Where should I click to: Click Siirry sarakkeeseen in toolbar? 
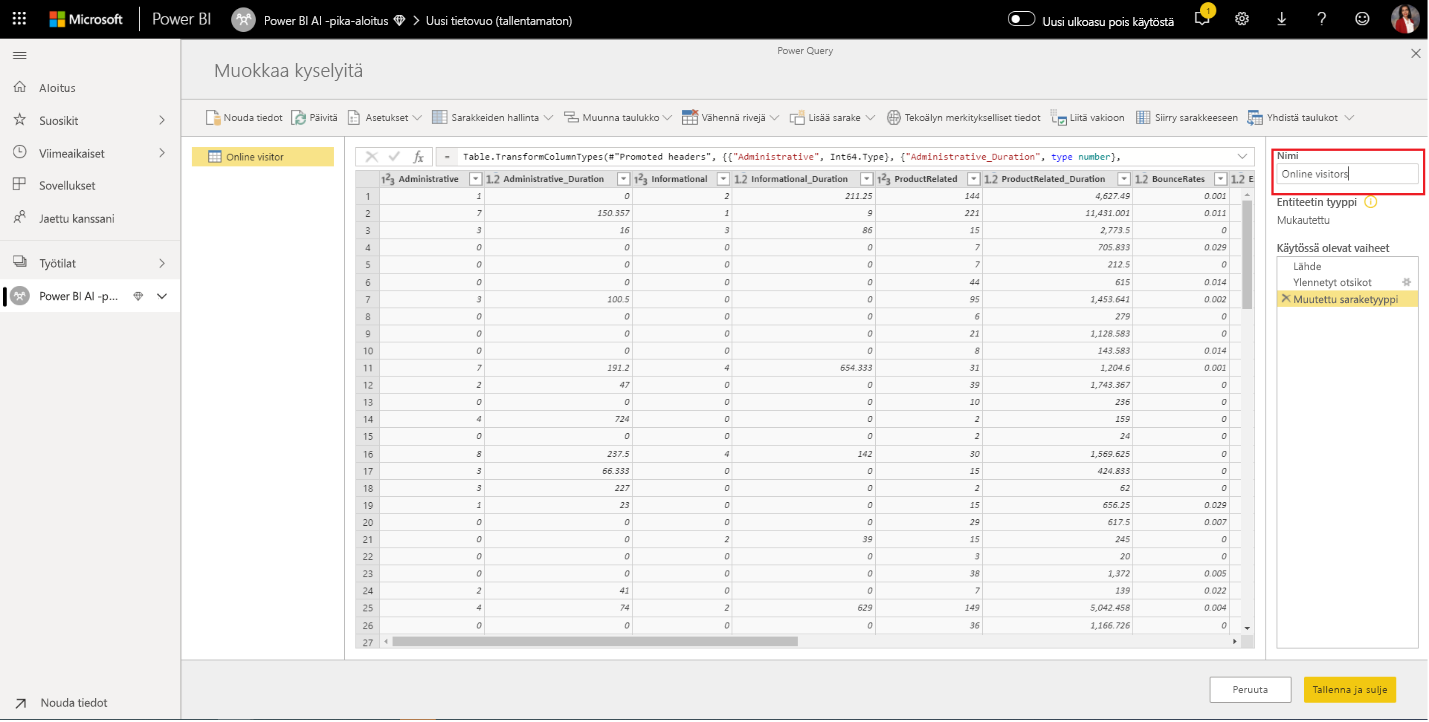click(1186, 118)
